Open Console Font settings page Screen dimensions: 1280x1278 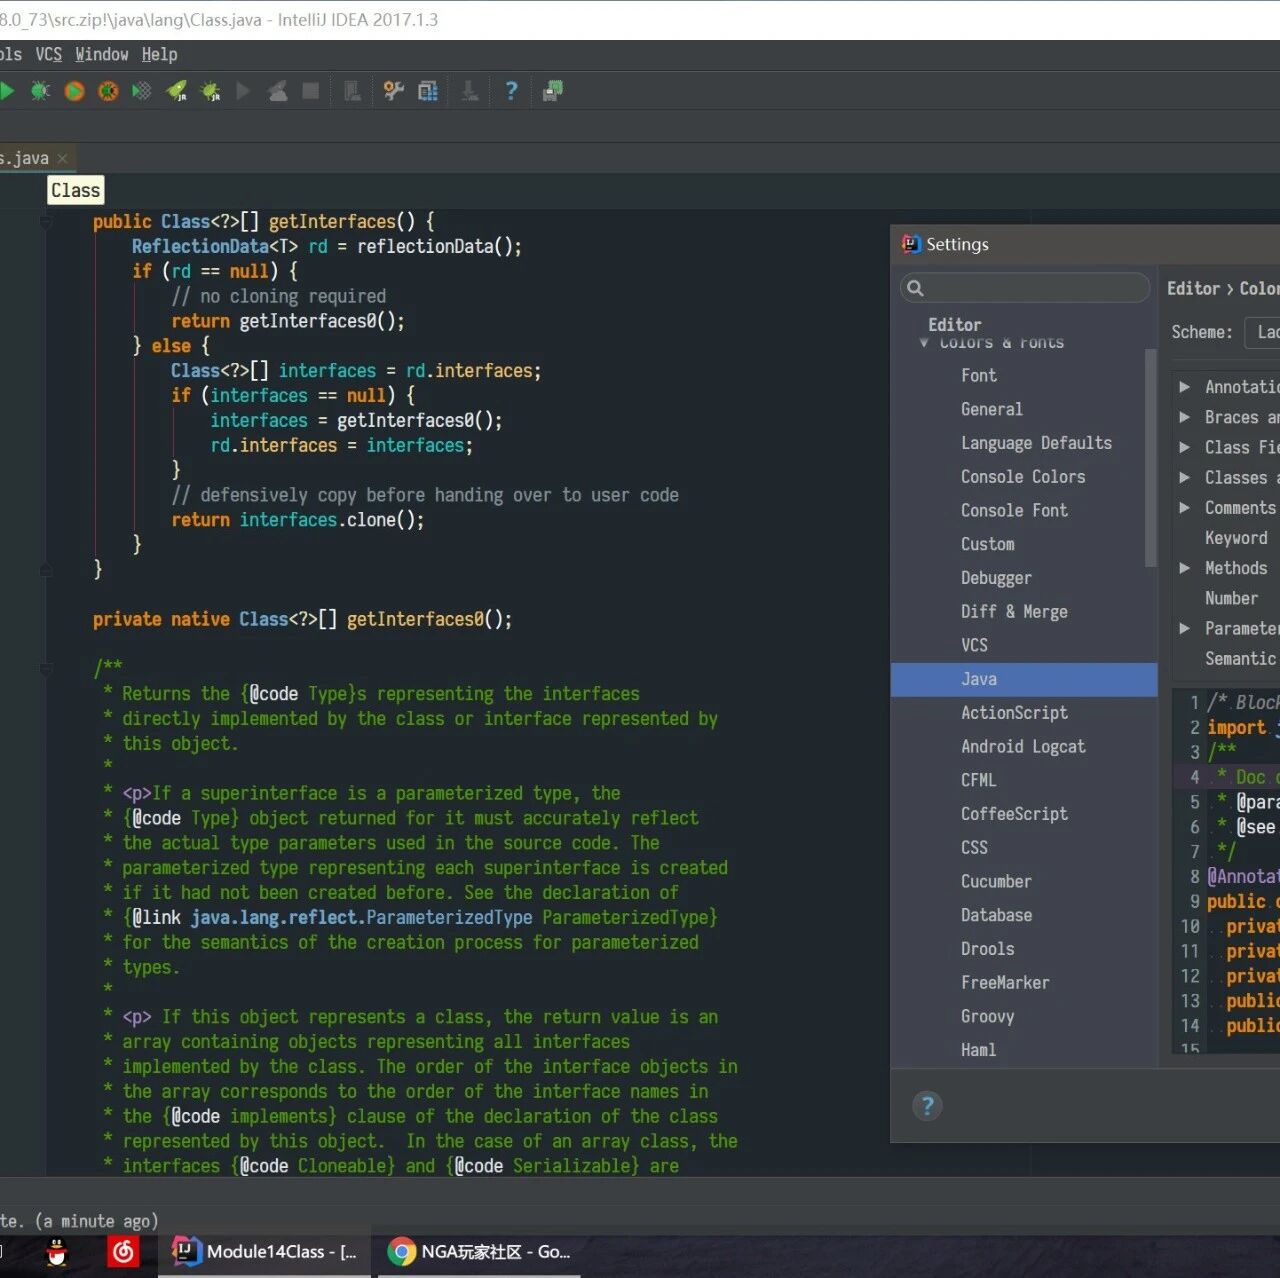click(1014, 510)
